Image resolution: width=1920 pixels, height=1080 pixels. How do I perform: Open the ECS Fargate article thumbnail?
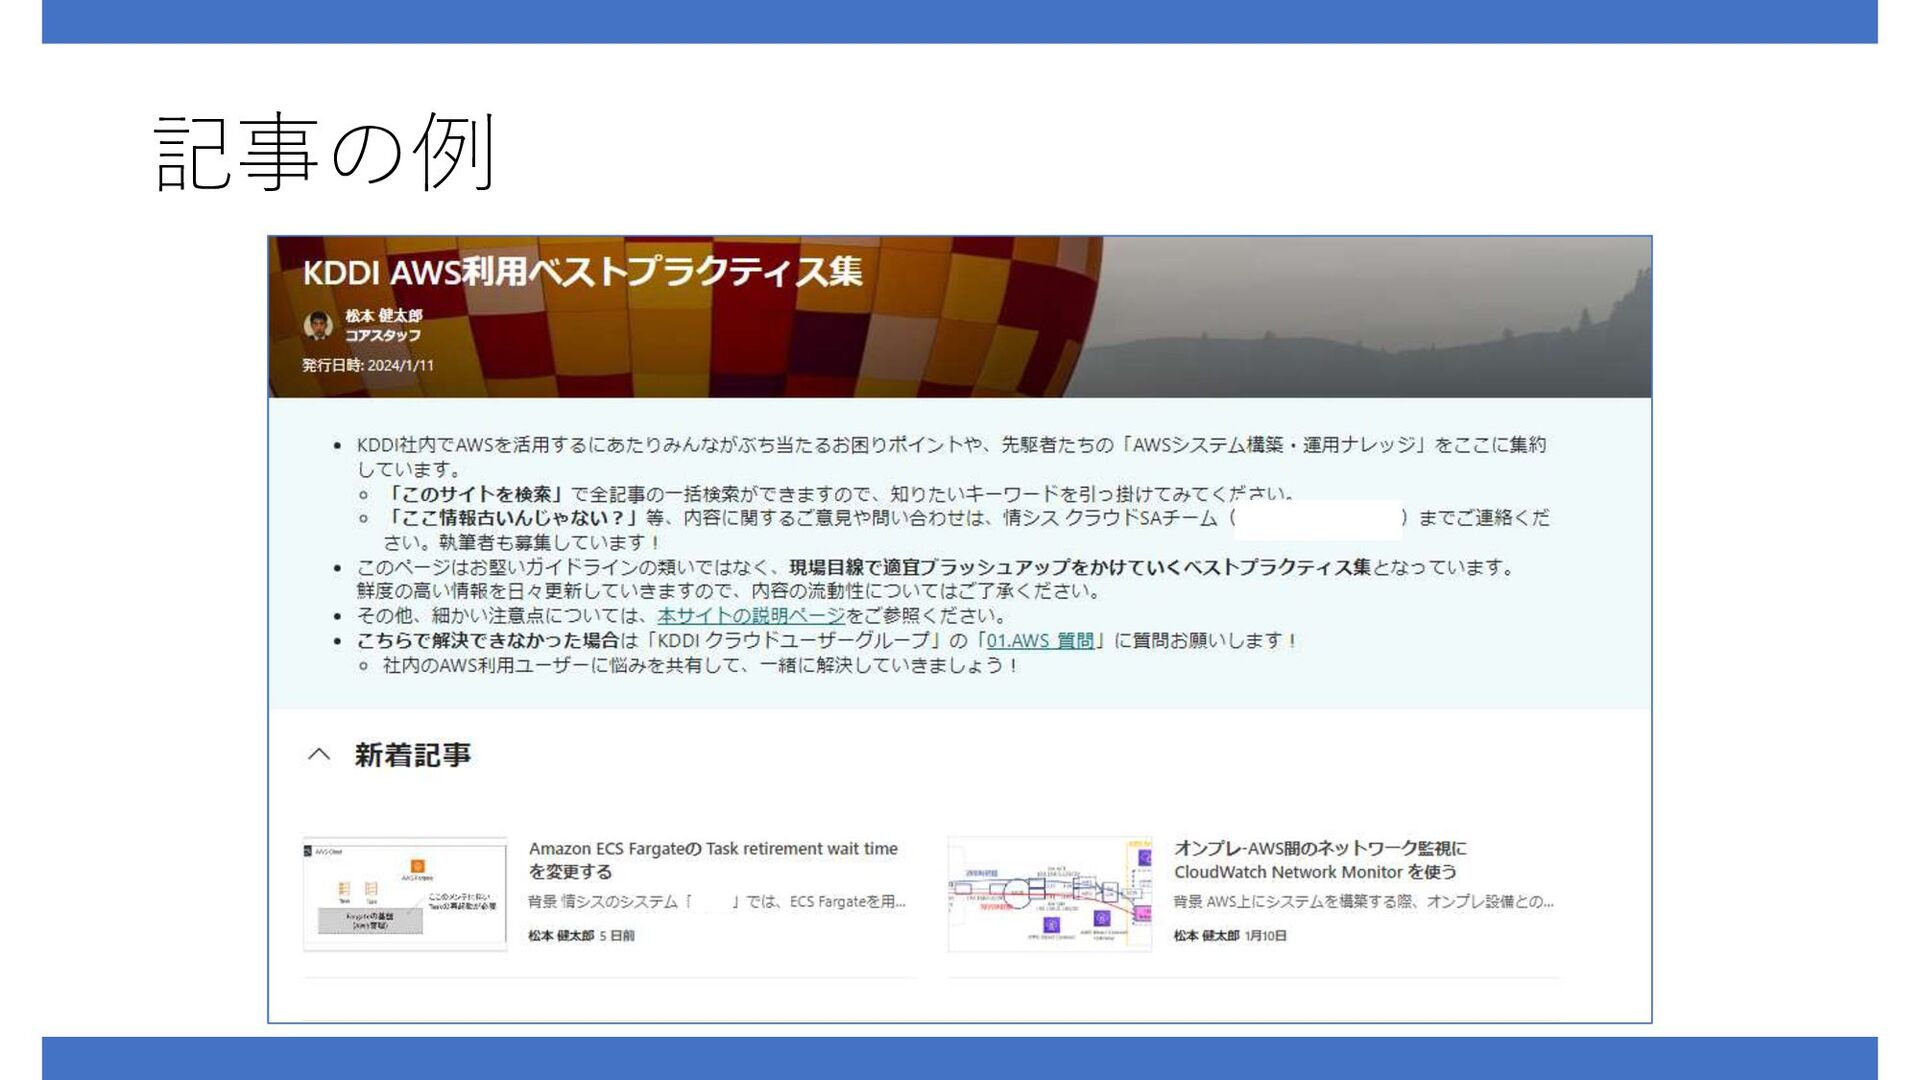(405, 894)
